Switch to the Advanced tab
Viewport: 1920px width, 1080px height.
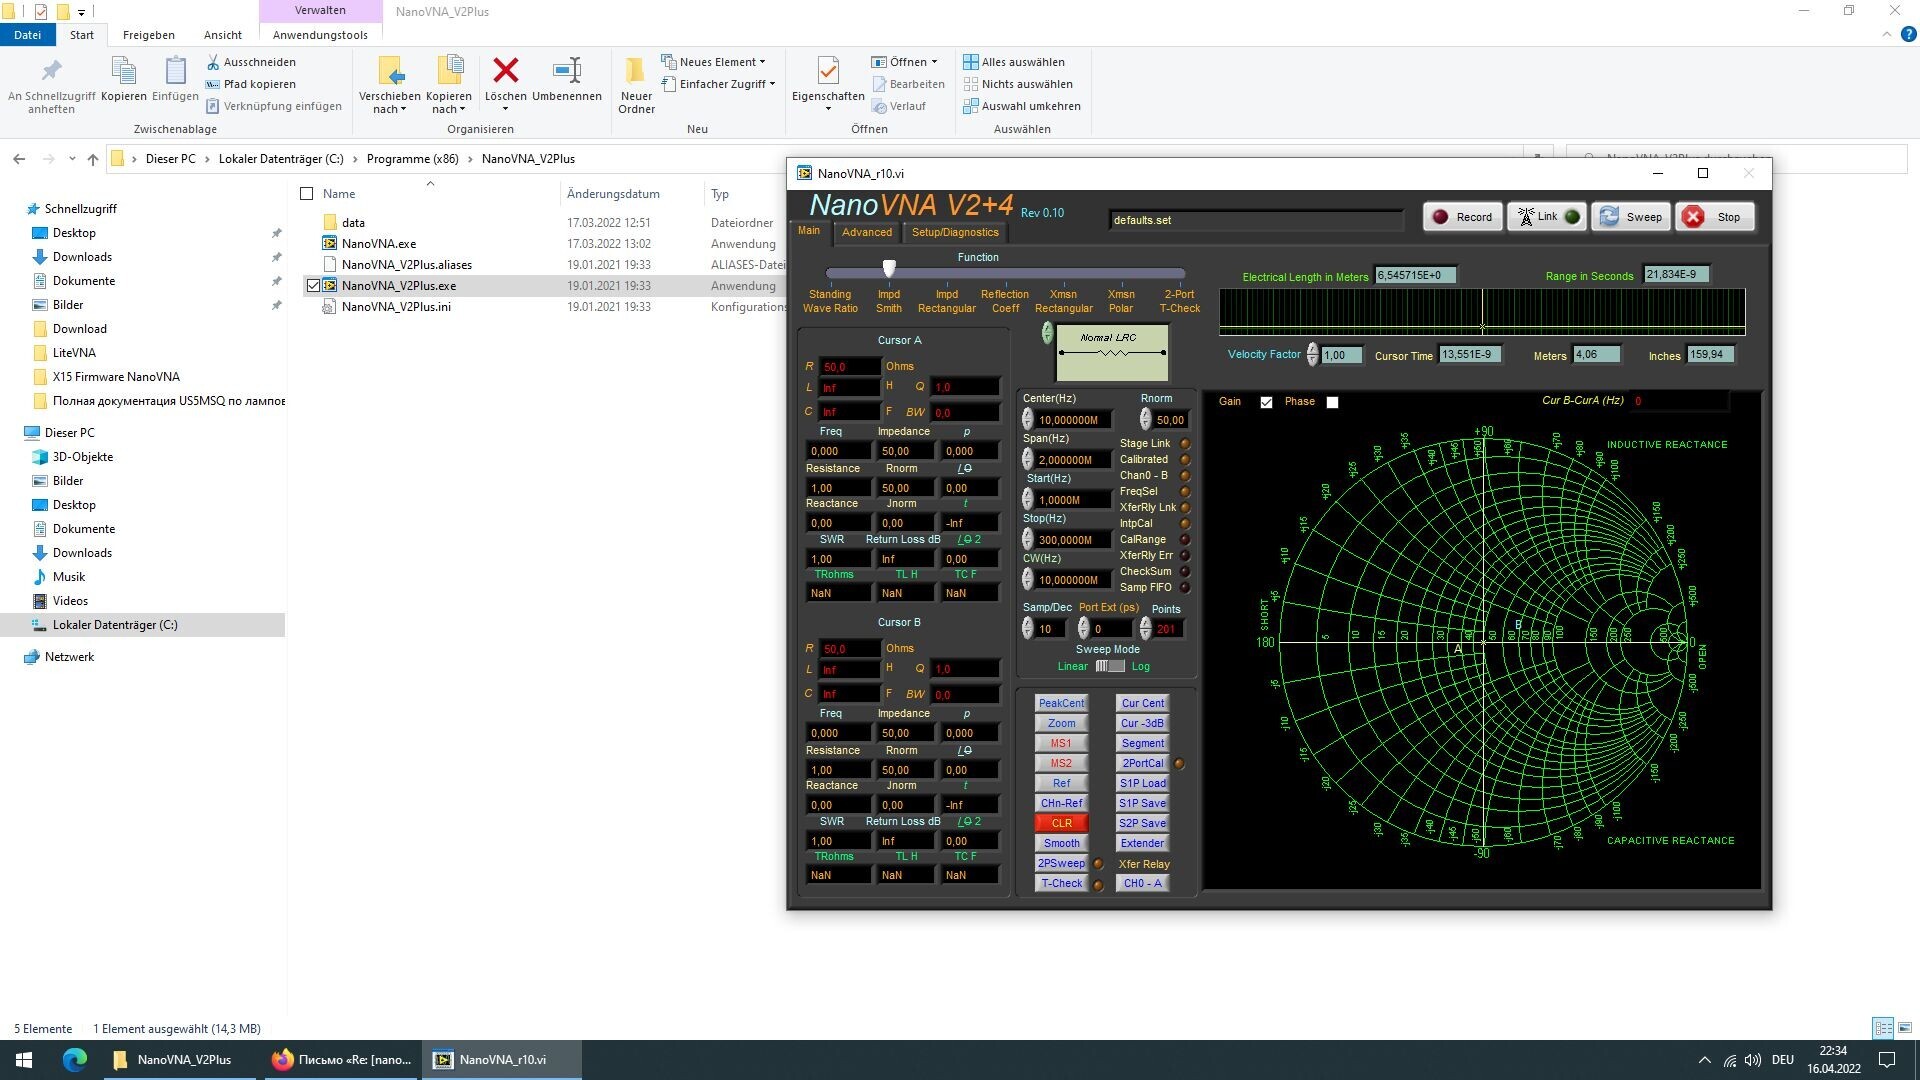[x=866, y=232]
